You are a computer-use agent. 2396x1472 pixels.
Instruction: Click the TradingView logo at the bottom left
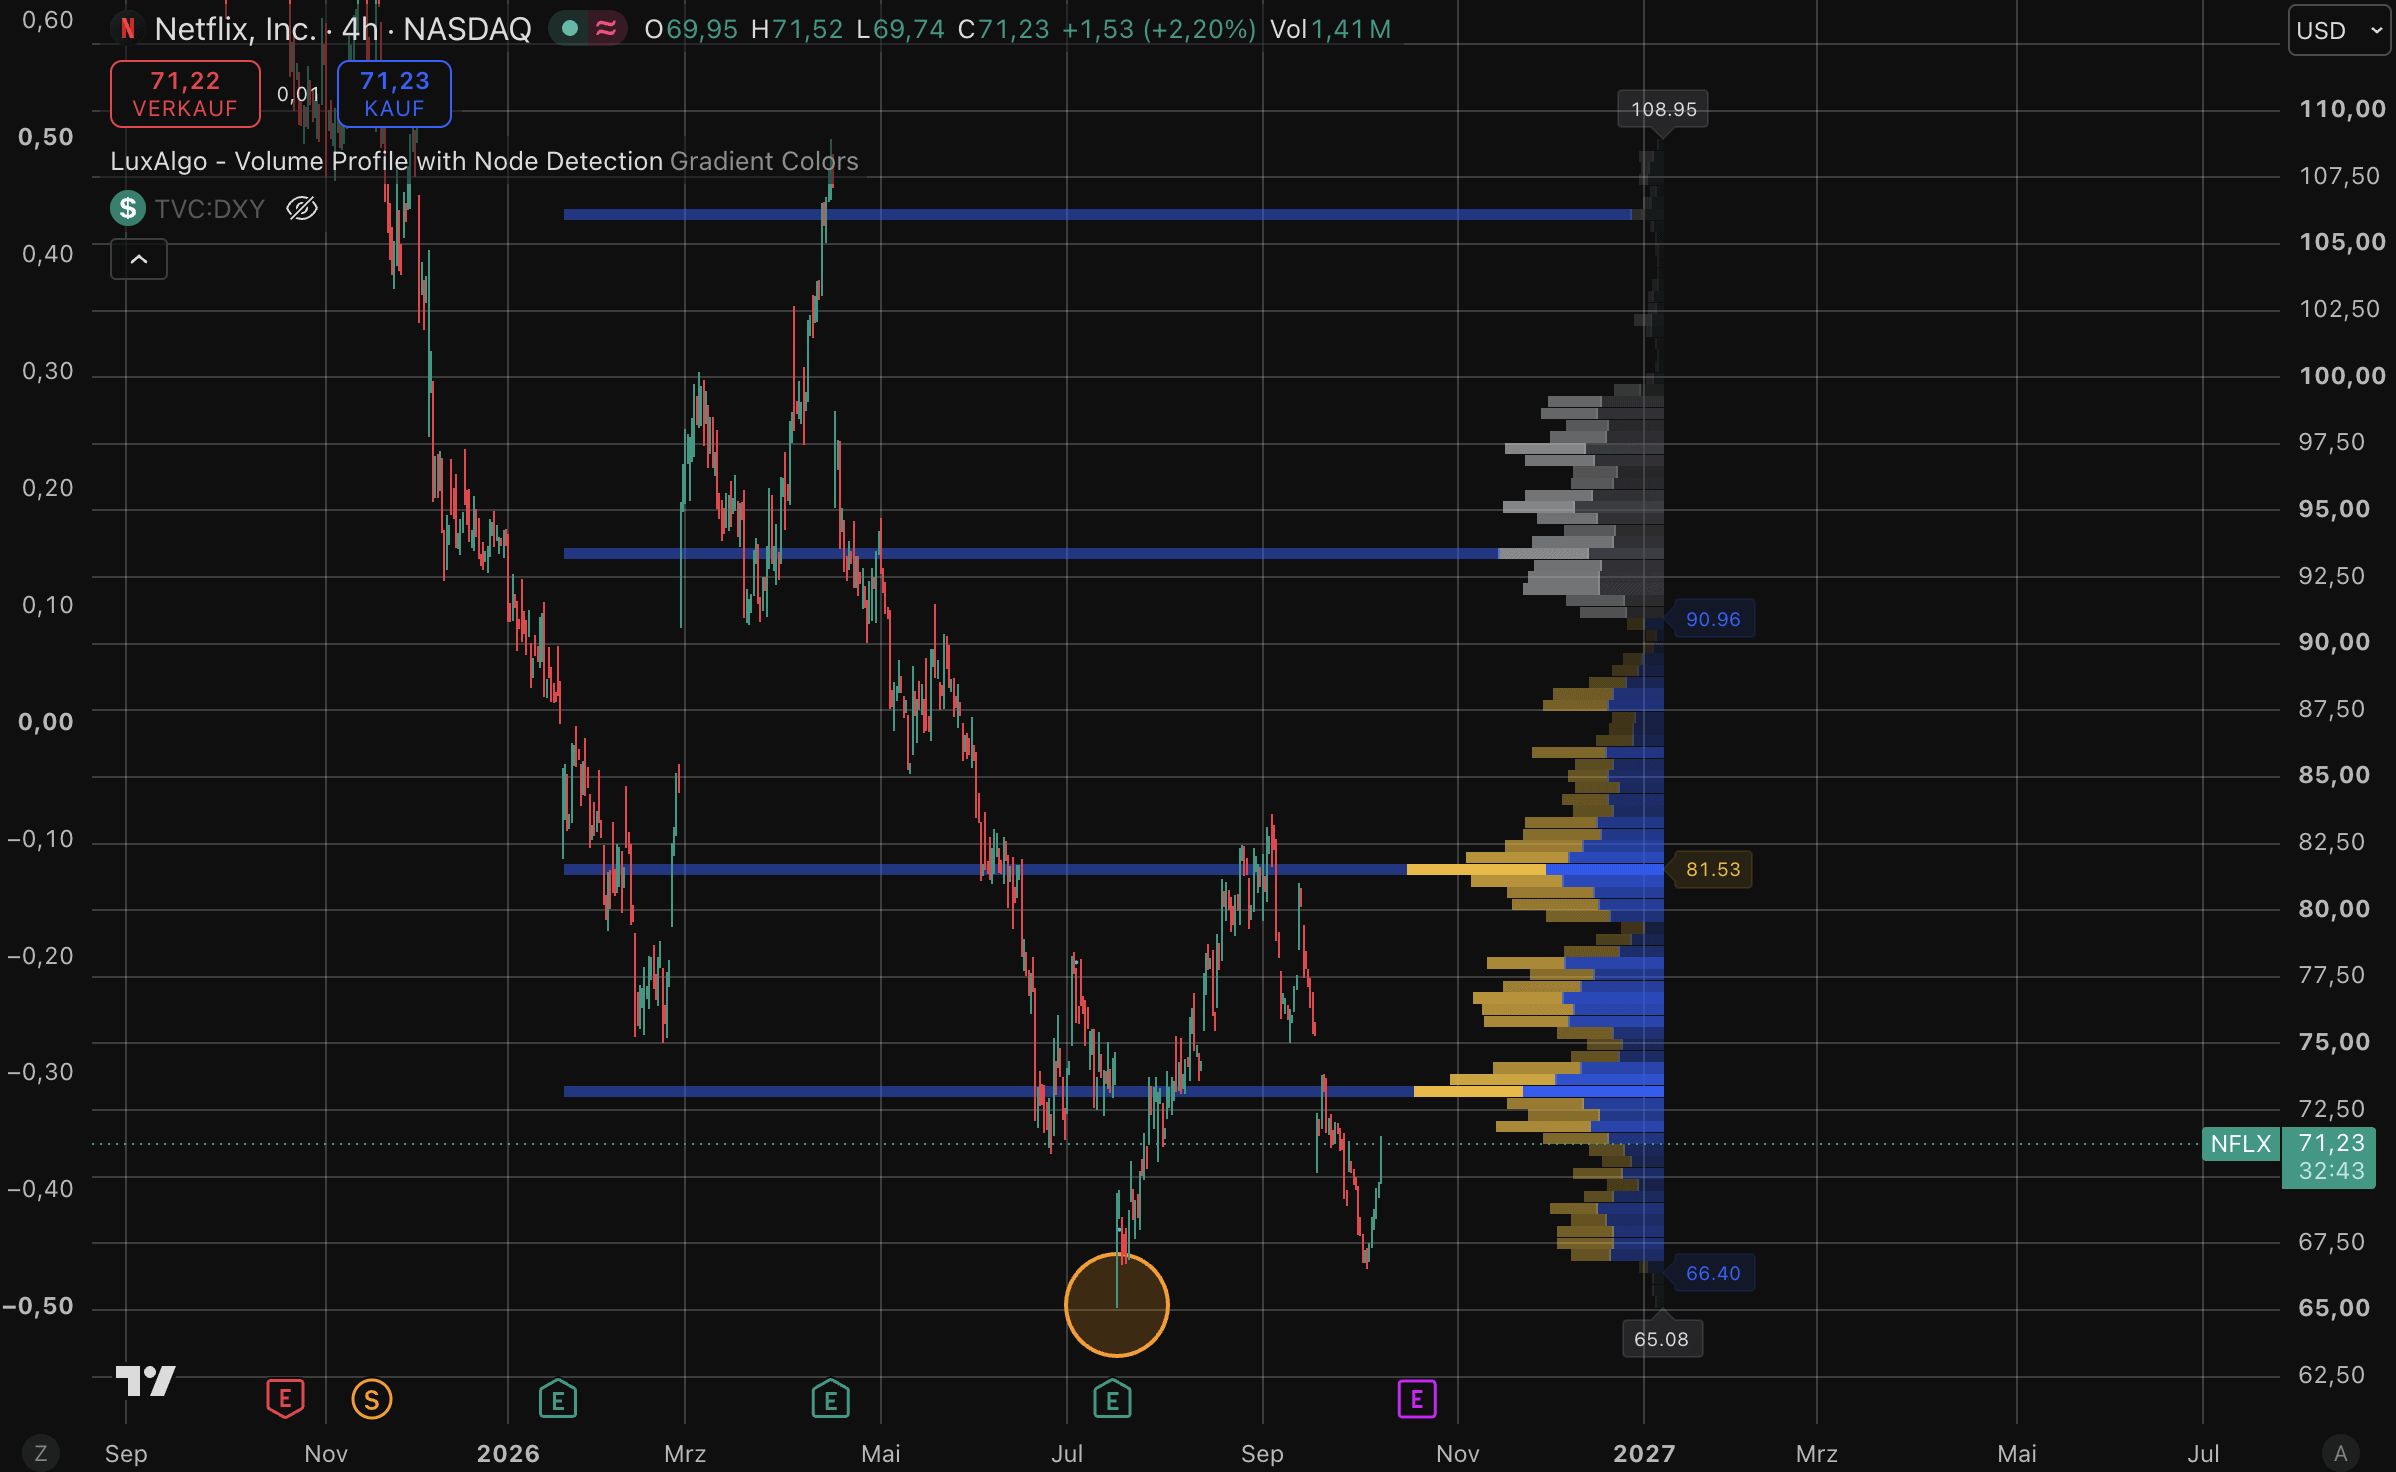pyautogui.click(x=146, y=1381)
